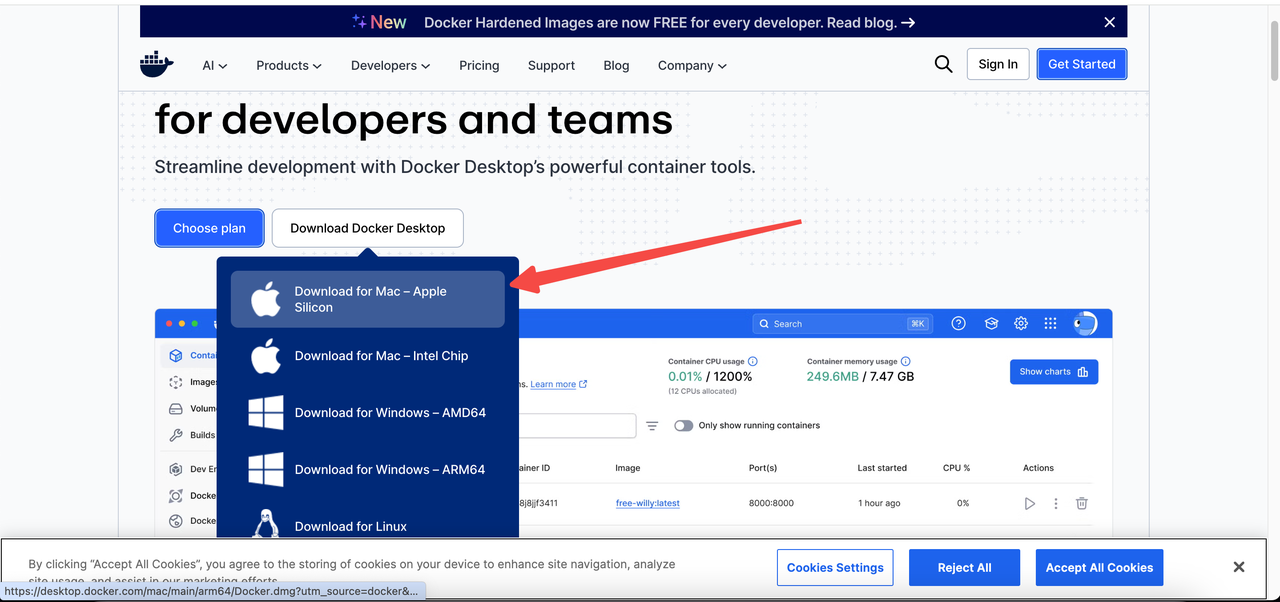Screen dimensions: 1280x602
Task: Click the Port(s) column header
Action: click(762, 468)
